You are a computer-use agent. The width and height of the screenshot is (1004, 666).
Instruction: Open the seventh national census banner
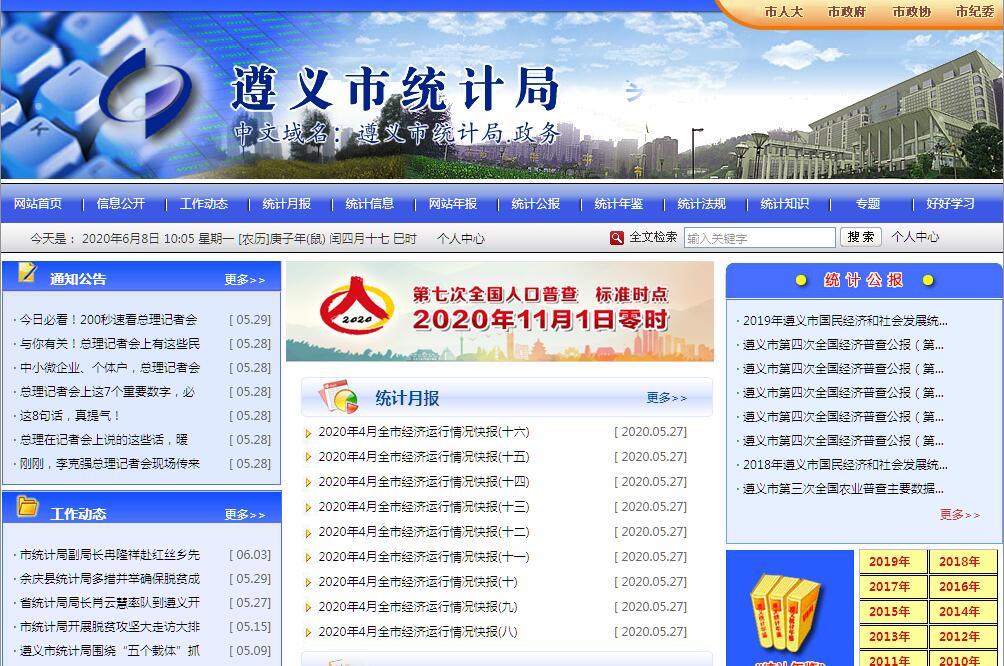tap(500, 311)
